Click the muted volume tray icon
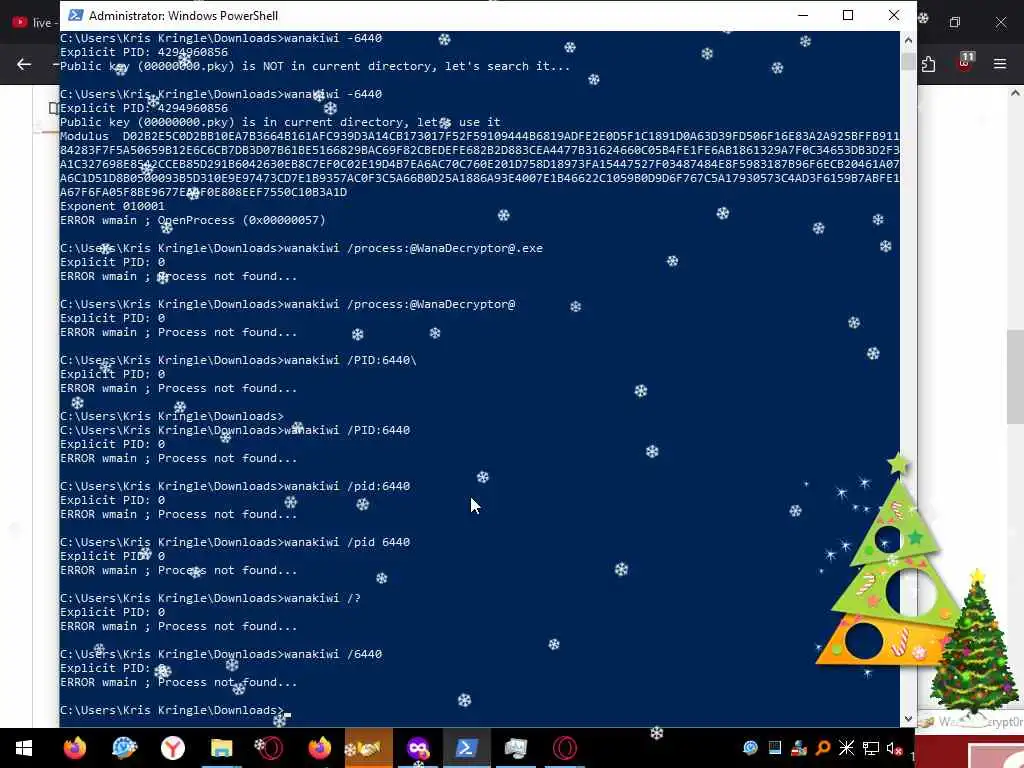The height and width of the screenshot is (768, 1024). coord(894,748)
